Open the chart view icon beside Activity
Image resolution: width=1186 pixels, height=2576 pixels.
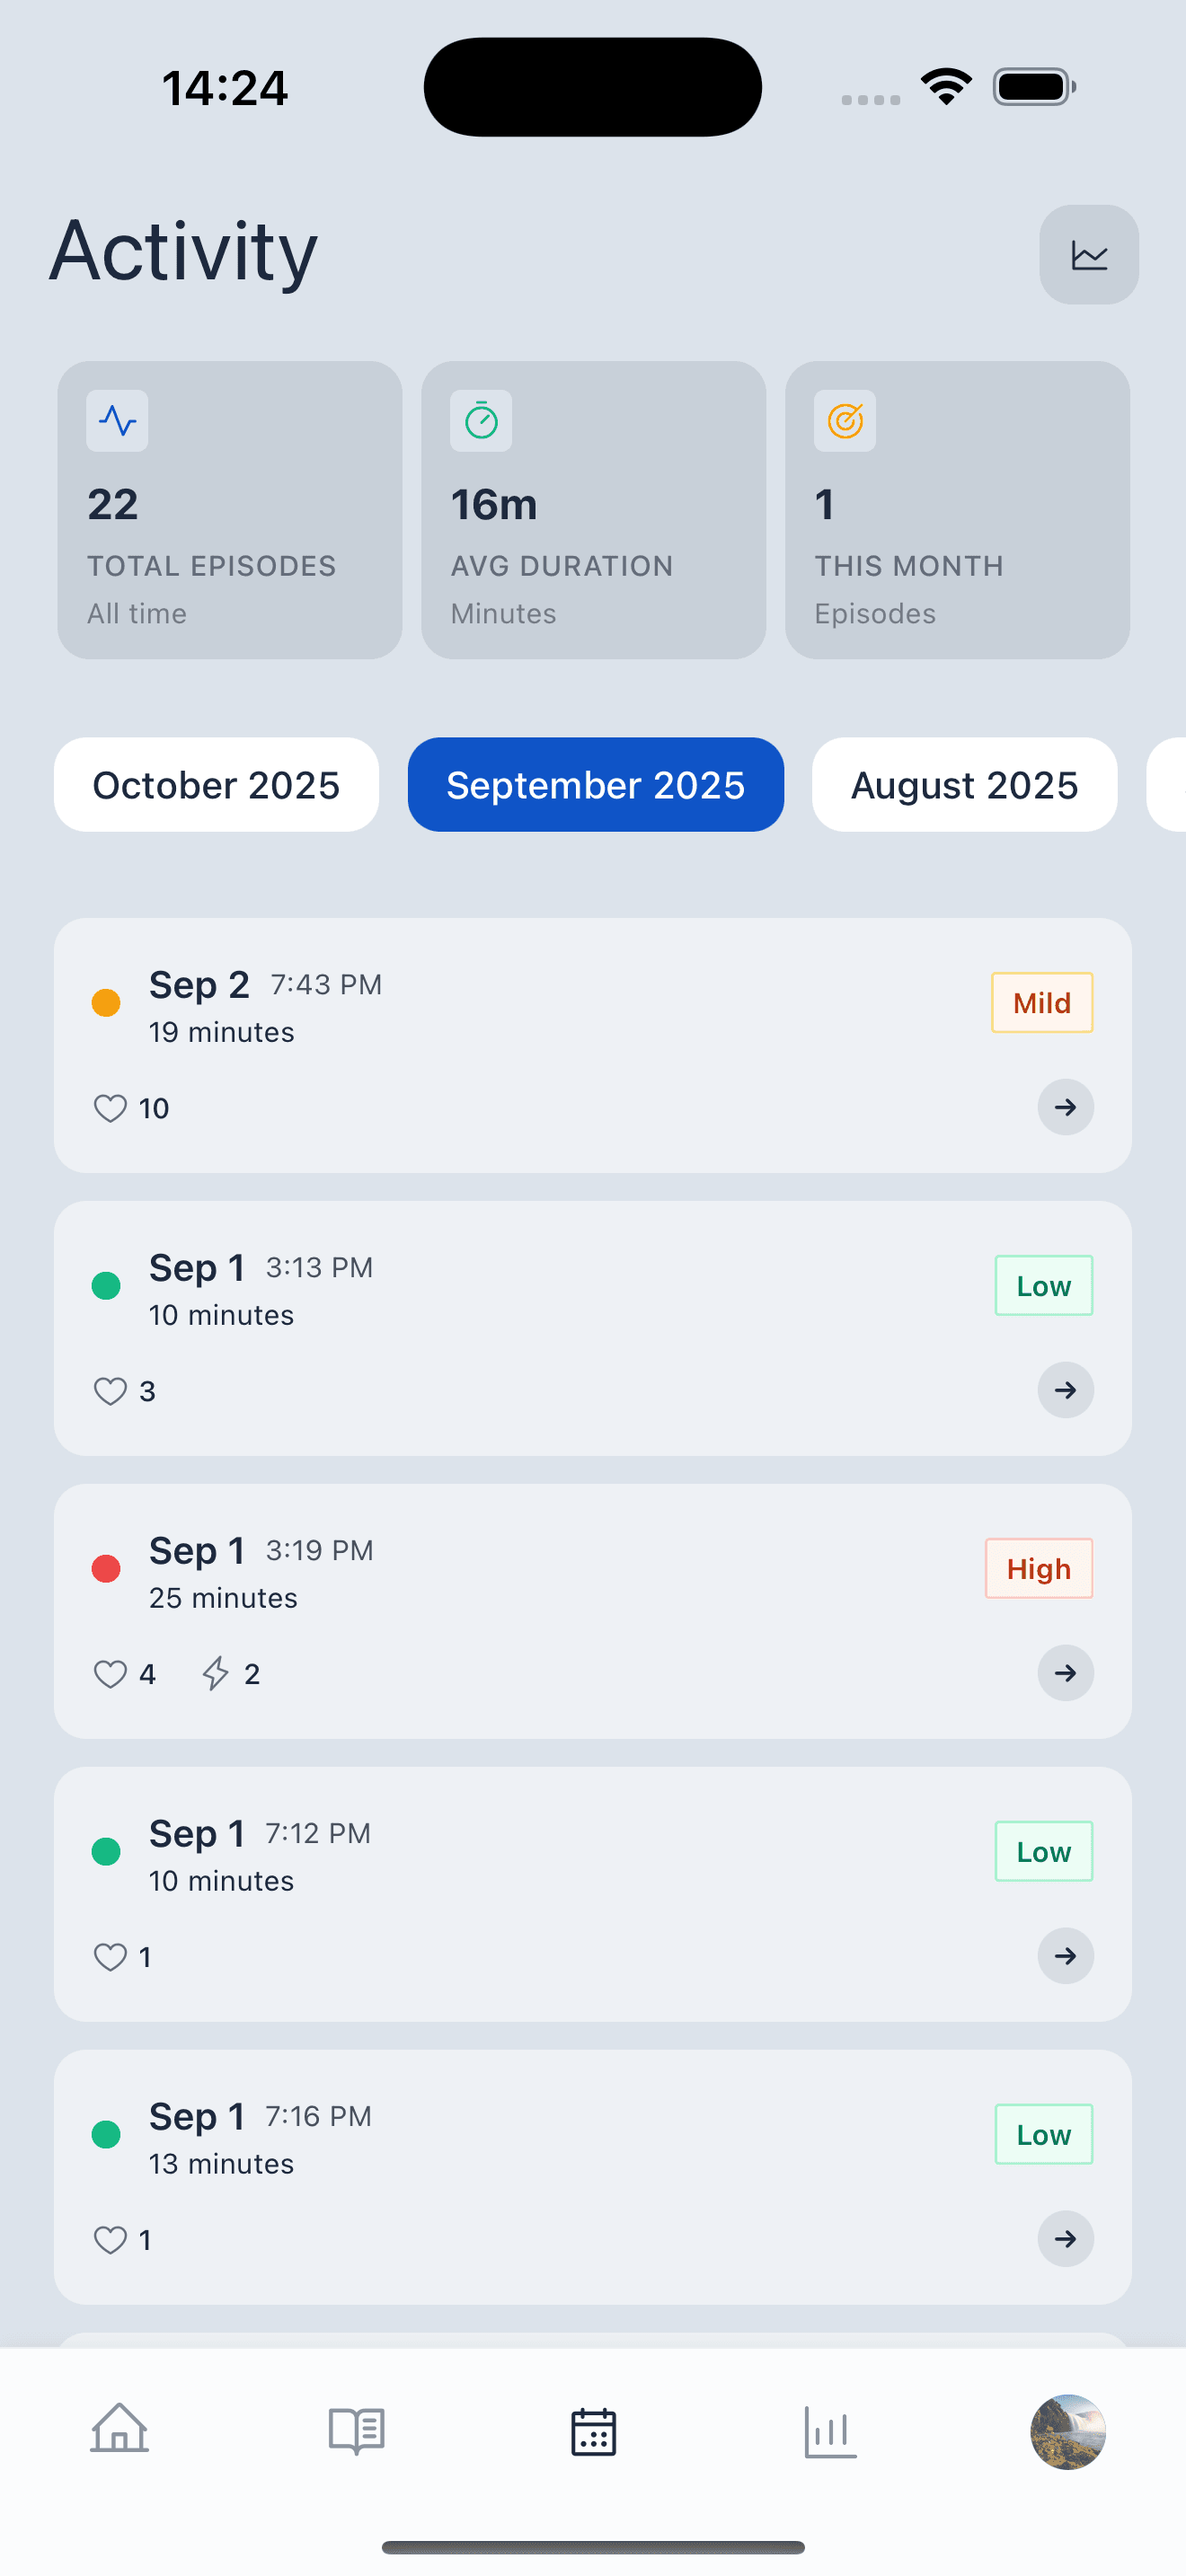(1088, 255)
